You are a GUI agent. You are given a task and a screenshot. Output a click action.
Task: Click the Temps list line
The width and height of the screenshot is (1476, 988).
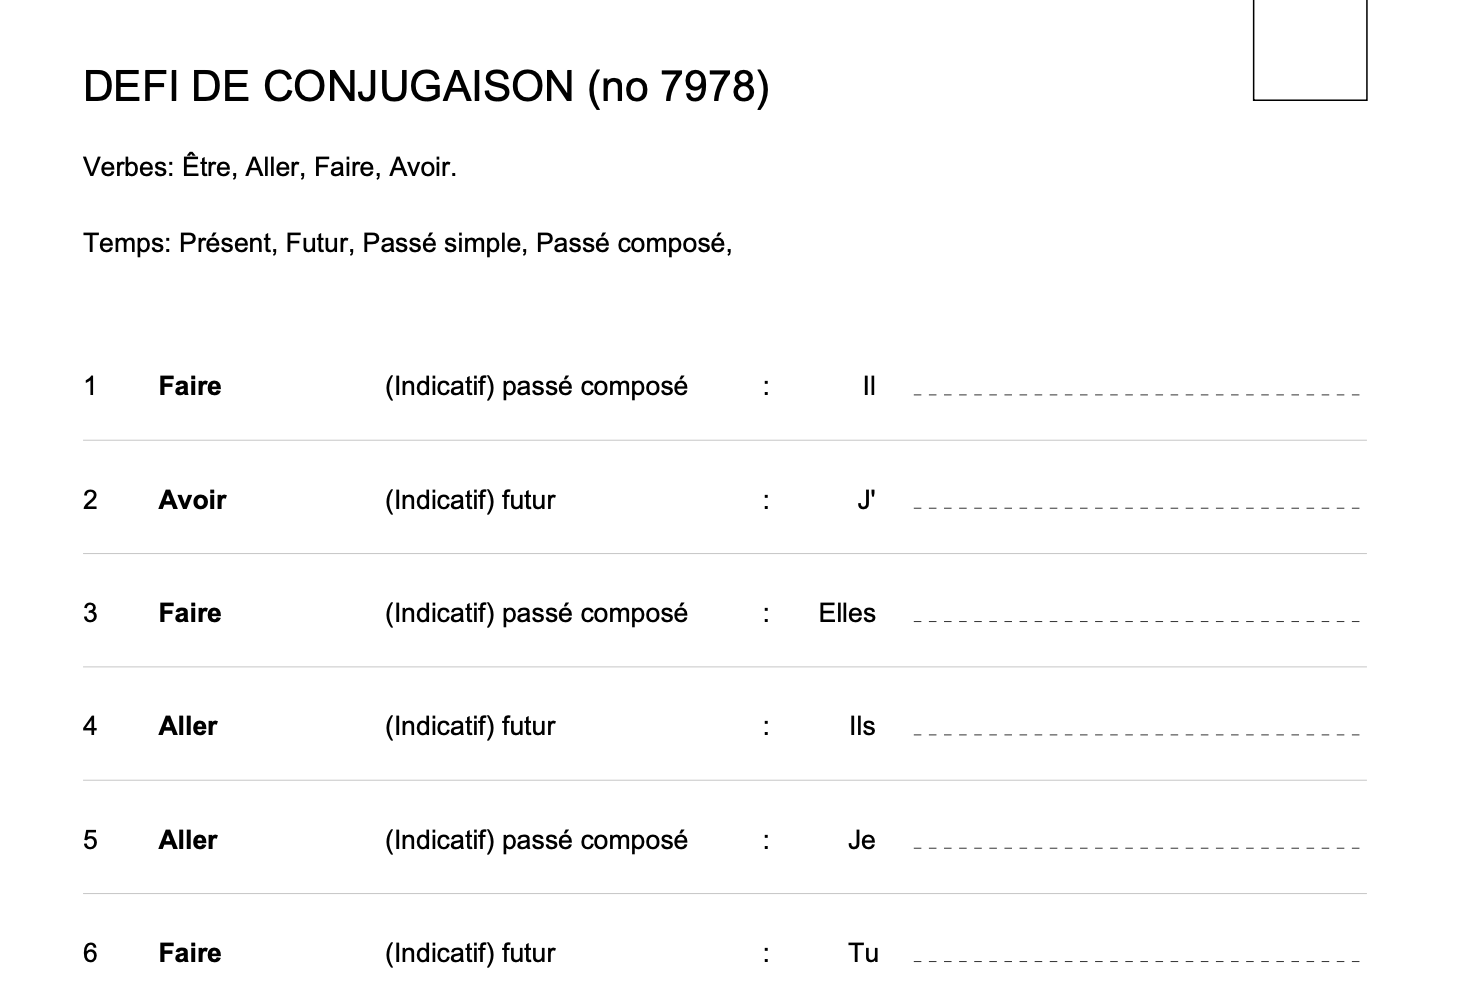407,243
